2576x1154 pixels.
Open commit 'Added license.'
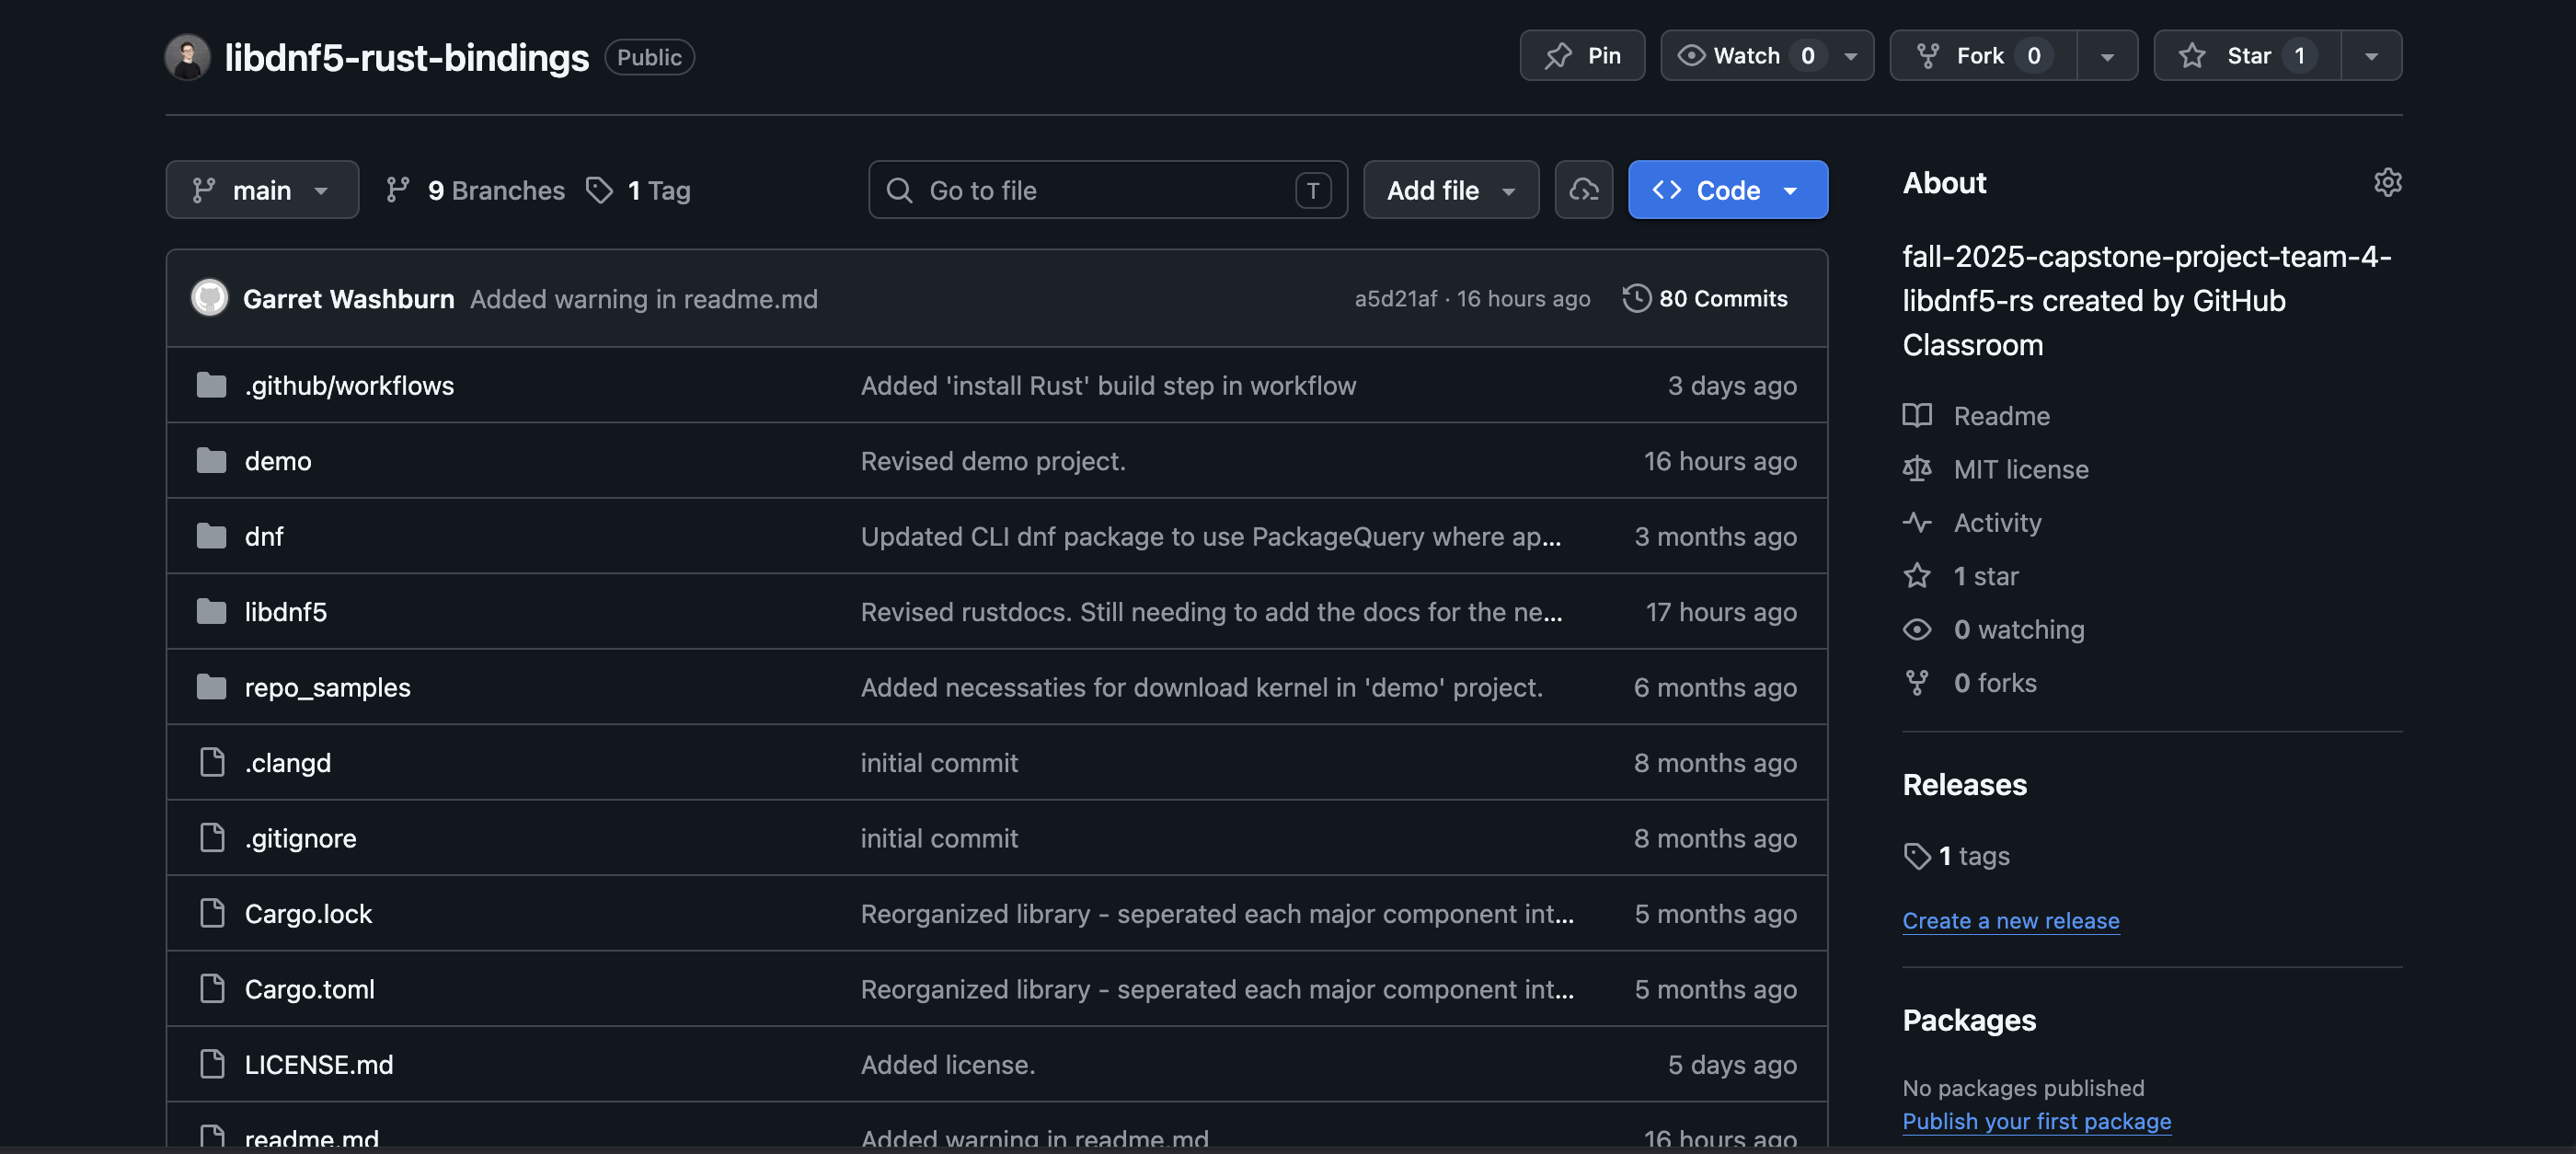pyautogui.click(x=948, y=1065)
